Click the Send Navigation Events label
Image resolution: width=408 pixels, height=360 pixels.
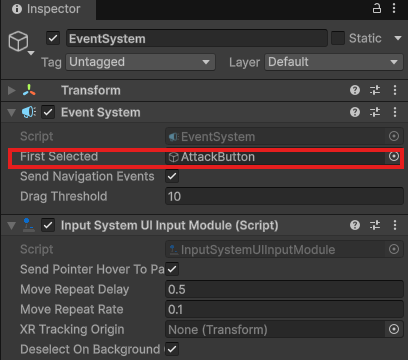(x=87, y=176)
